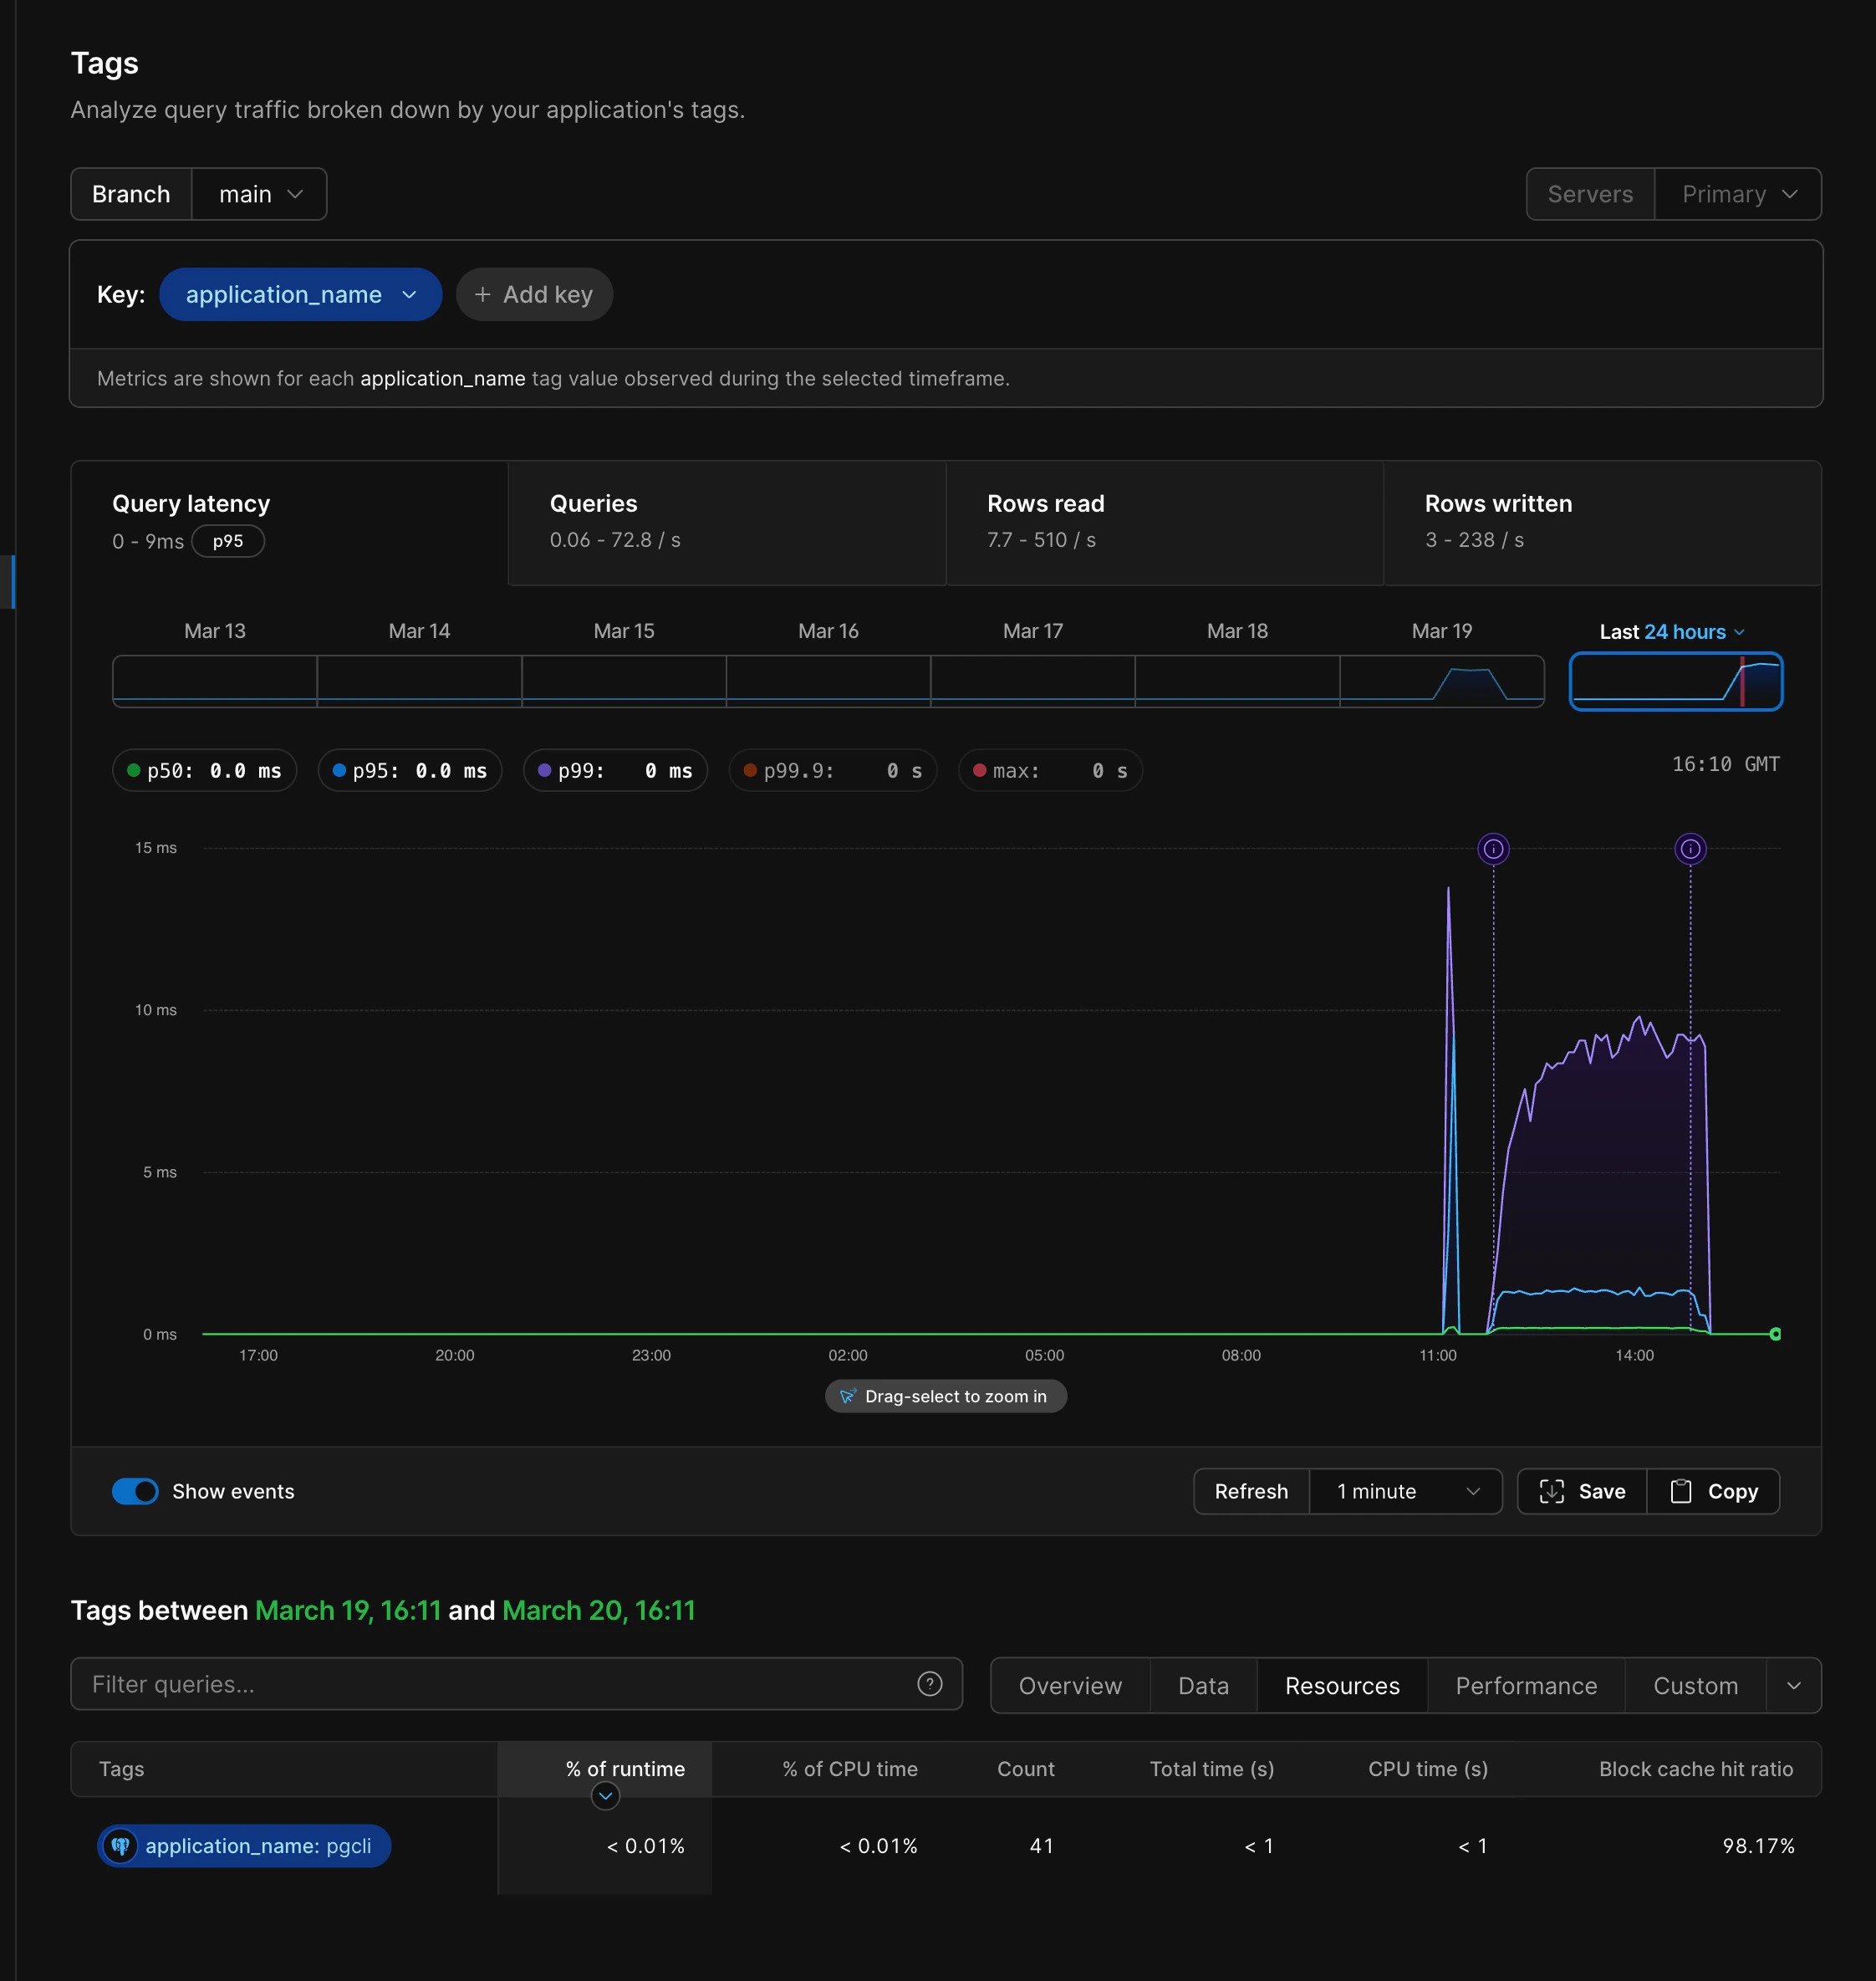The width and height of the screenshot is (1876, 1981).
Task: Toggle the p50 latency legend chip
Action: pyautogui.click(x=204, y=770)
